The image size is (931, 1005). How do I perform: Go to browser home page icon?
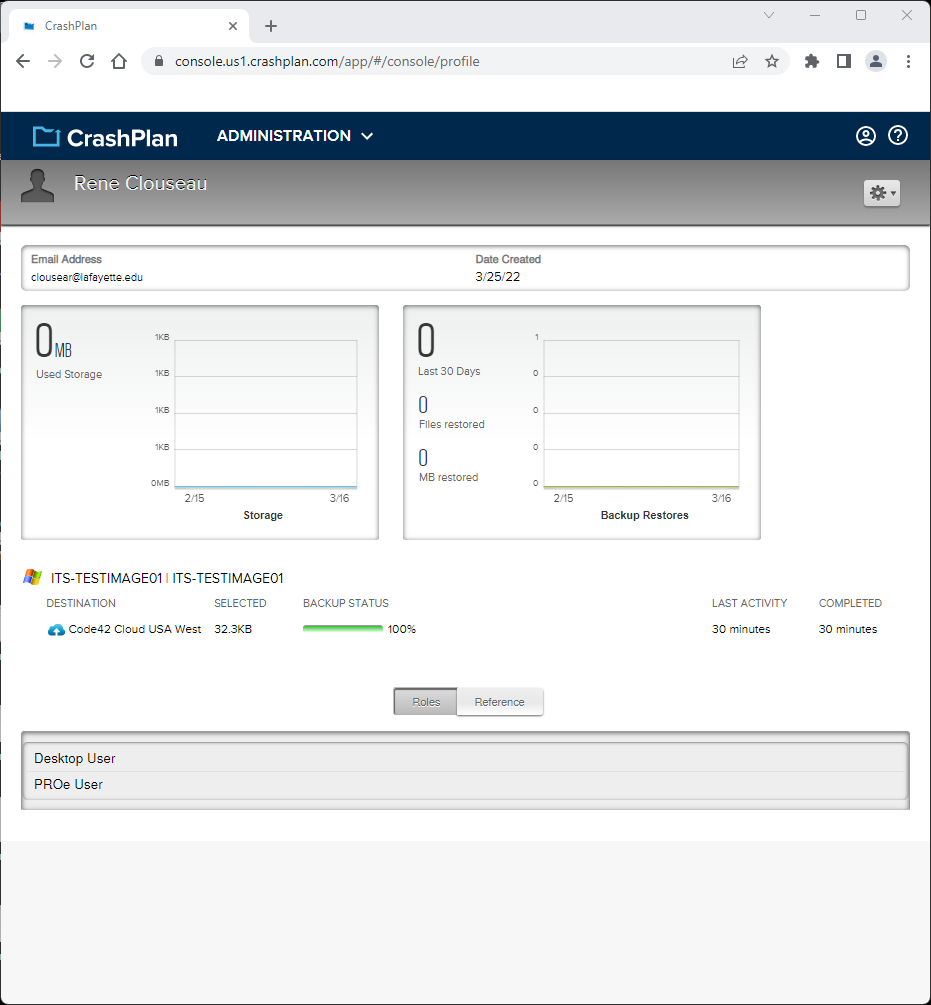point(119,62)
